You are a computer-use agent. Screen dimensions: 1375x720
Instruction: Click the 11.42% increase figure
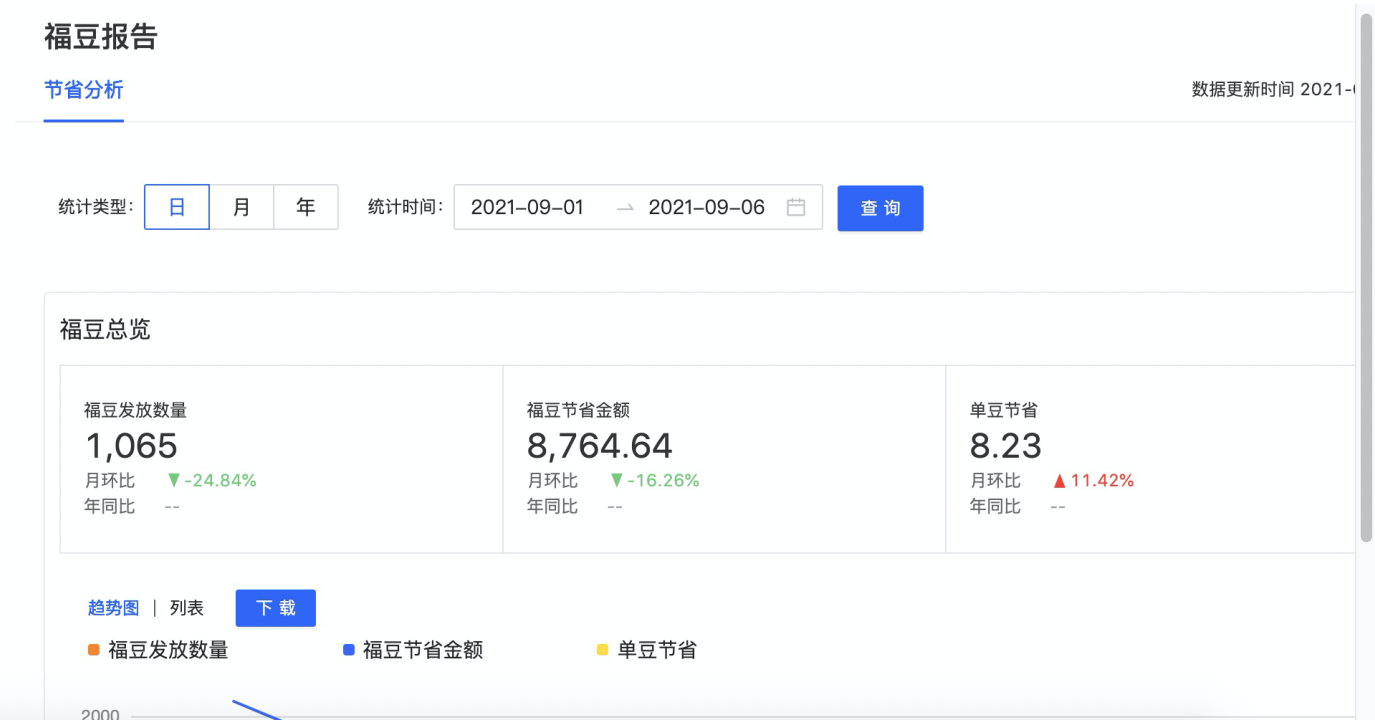click(1093, 481)
